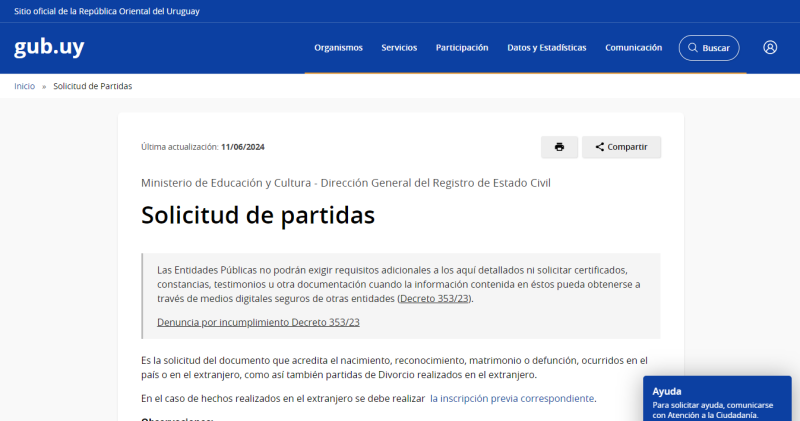Go to Inicio in the breadcrumb
Image resolution: width=800 pixels, height=421 pixels.
click(24, 86)
